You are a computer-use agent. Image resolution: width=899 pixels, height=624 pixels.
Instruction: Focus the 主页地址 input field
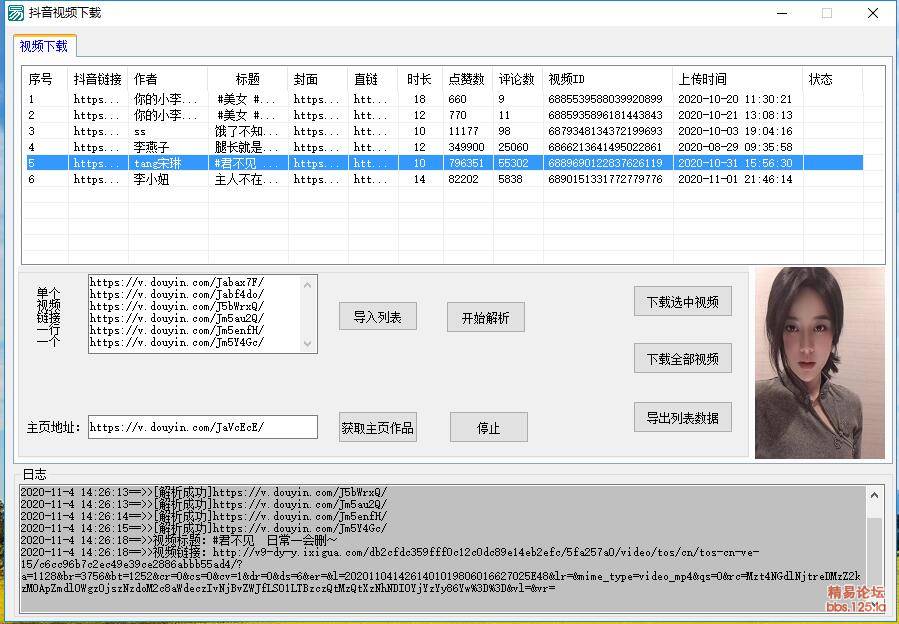[x=202, y=427]
